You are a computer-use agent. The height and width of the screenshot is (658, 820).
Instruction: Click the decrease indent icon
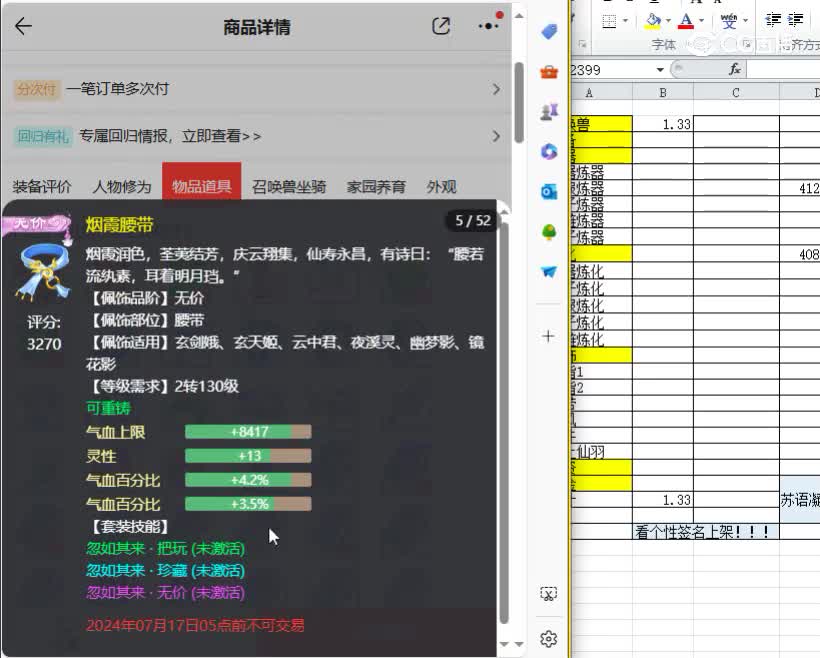[x=774, y=21]
